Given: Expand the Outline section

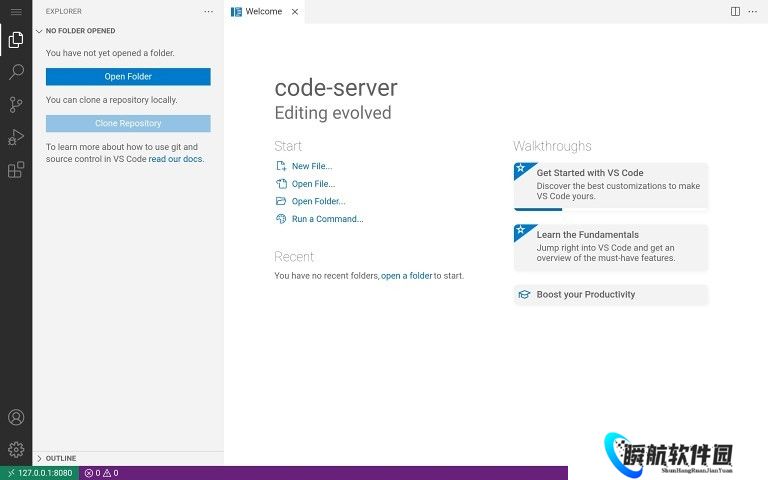Looking at the screenshot, I should coord(60,458).
